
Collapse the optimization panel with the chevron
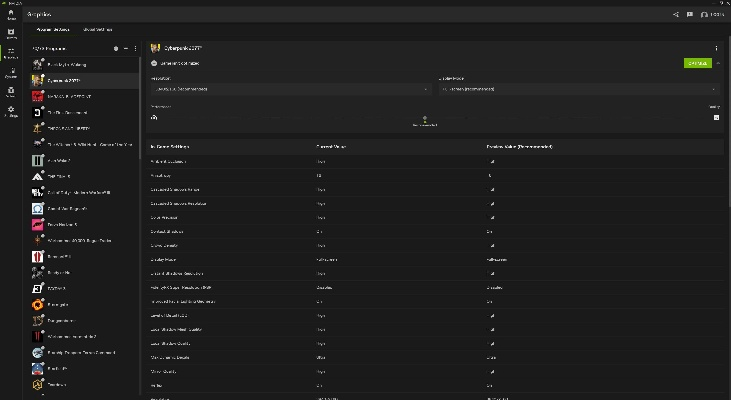tap(718, 63)
